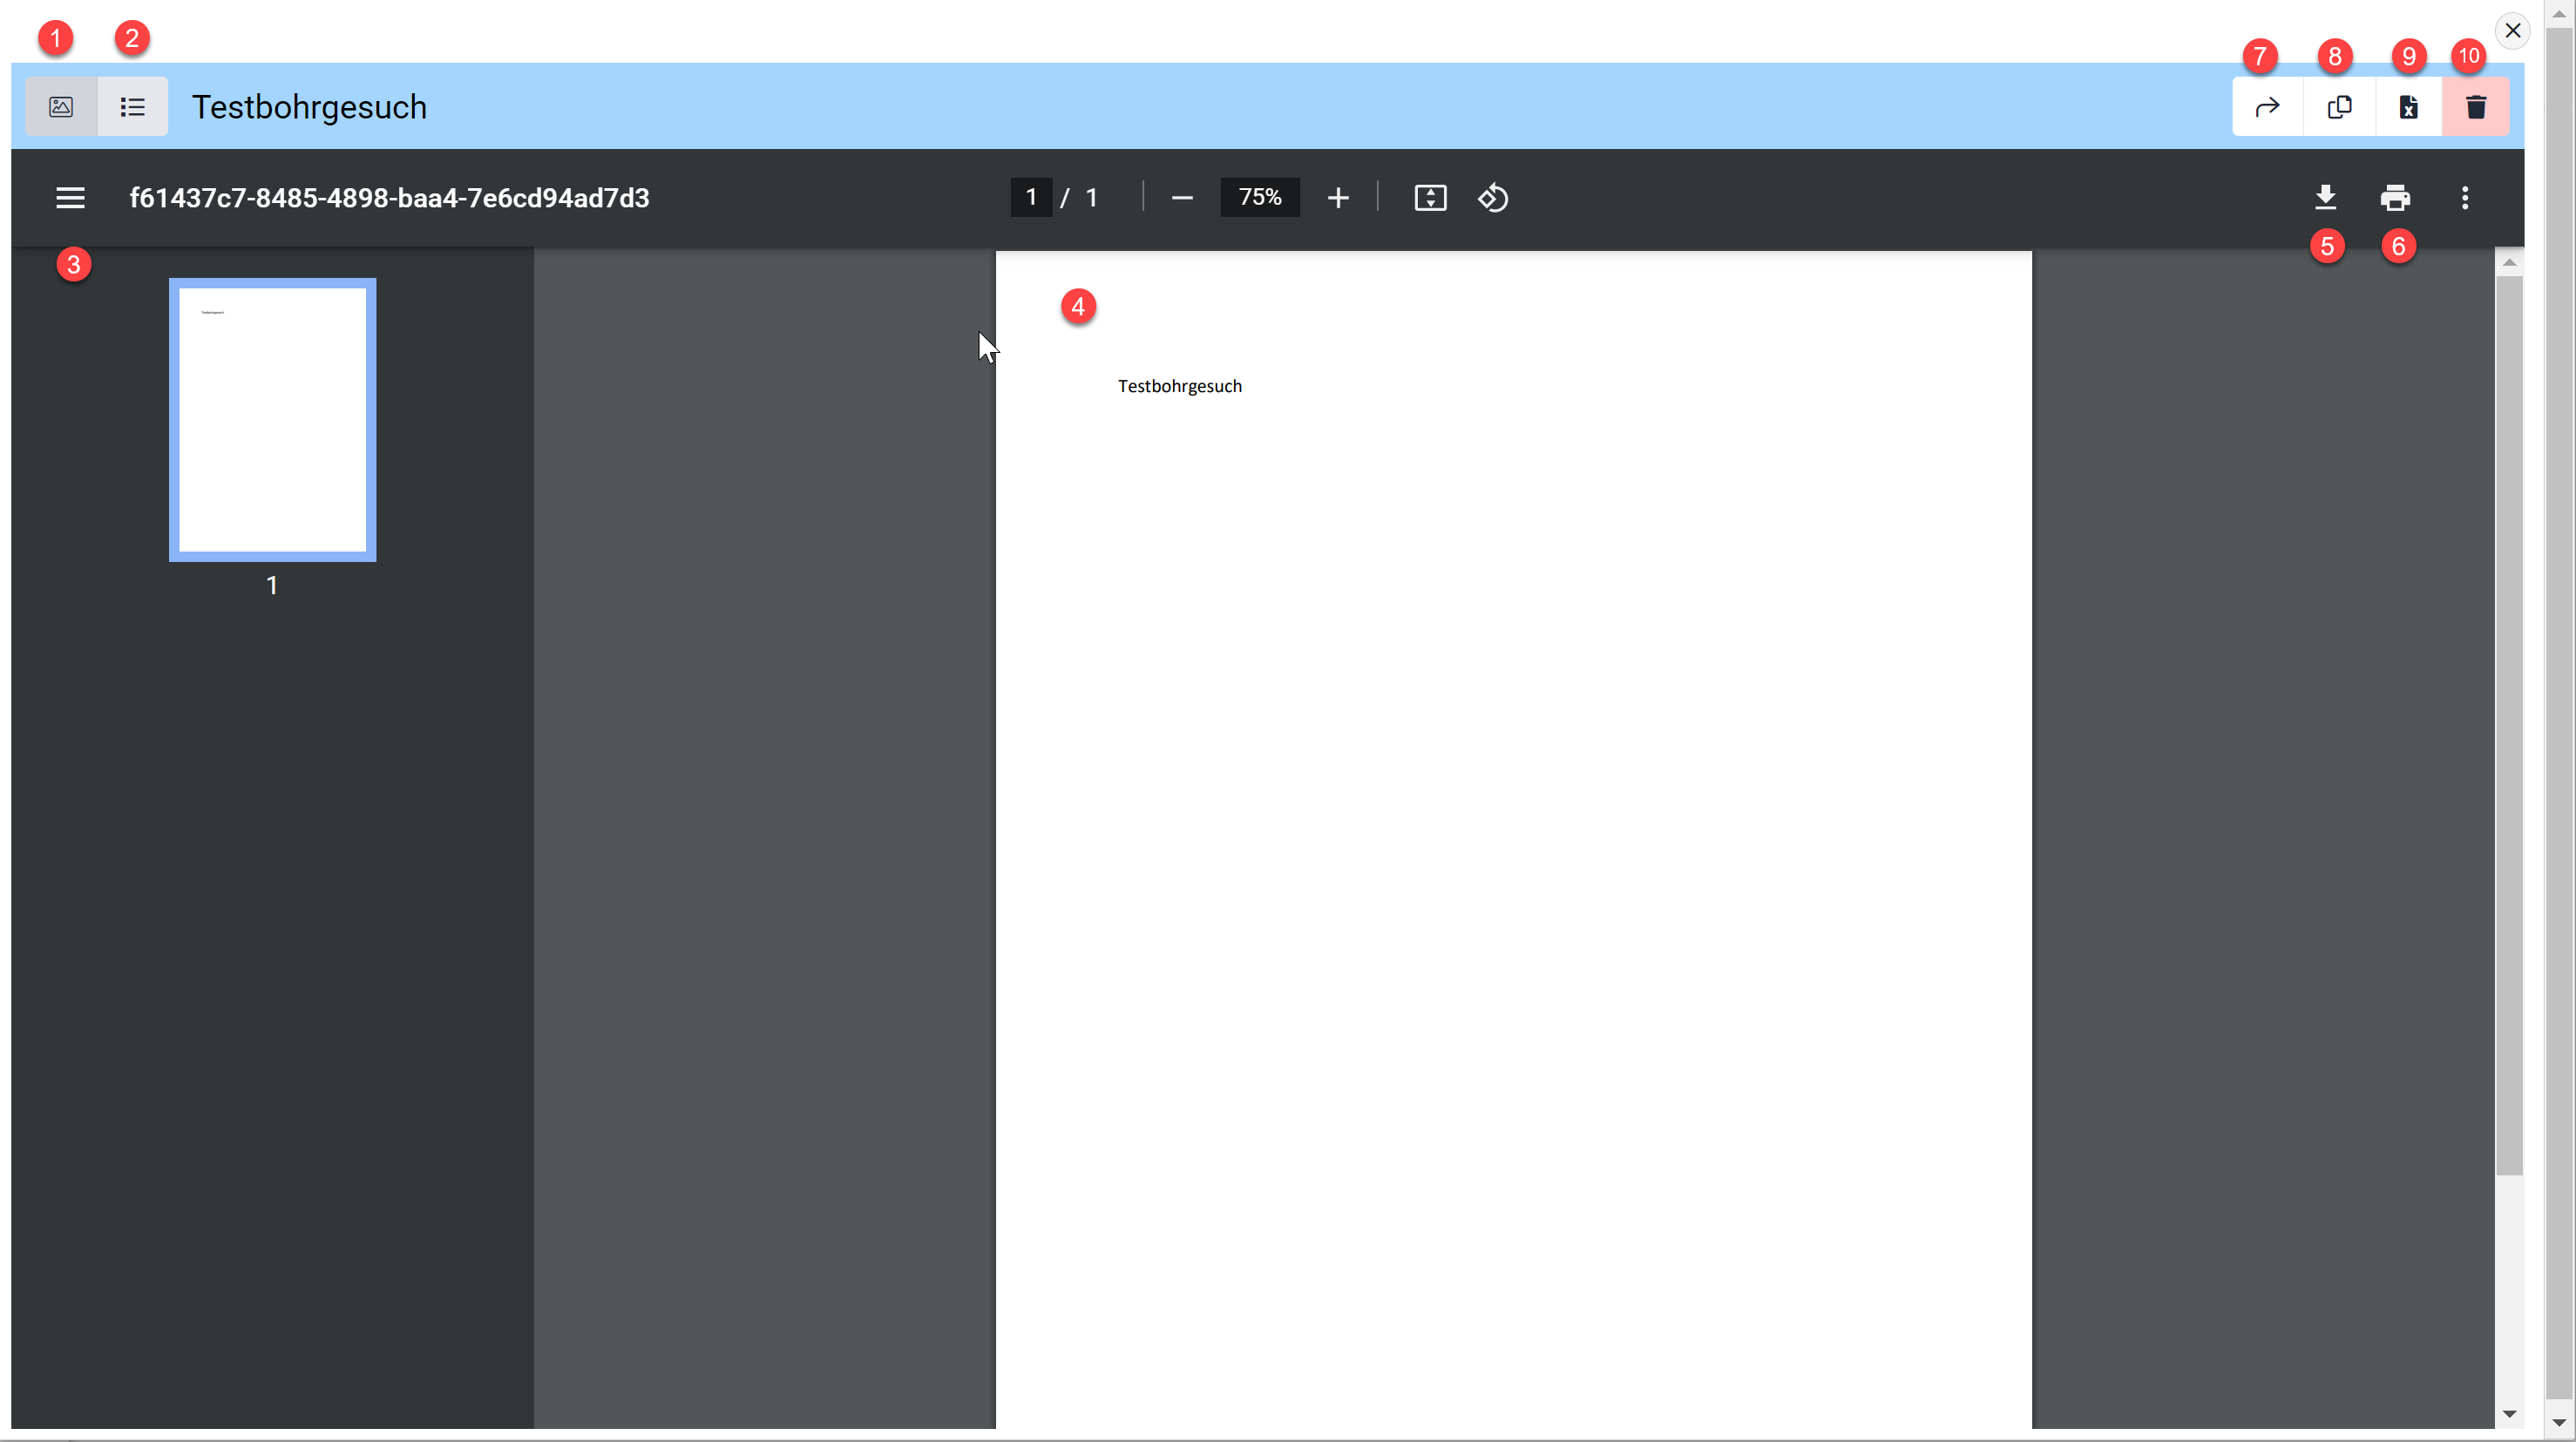The height and width of the screenshot is (1442, 2576).
Task: Toggle the PDF sidebar menu
Action: pos(70,198)
